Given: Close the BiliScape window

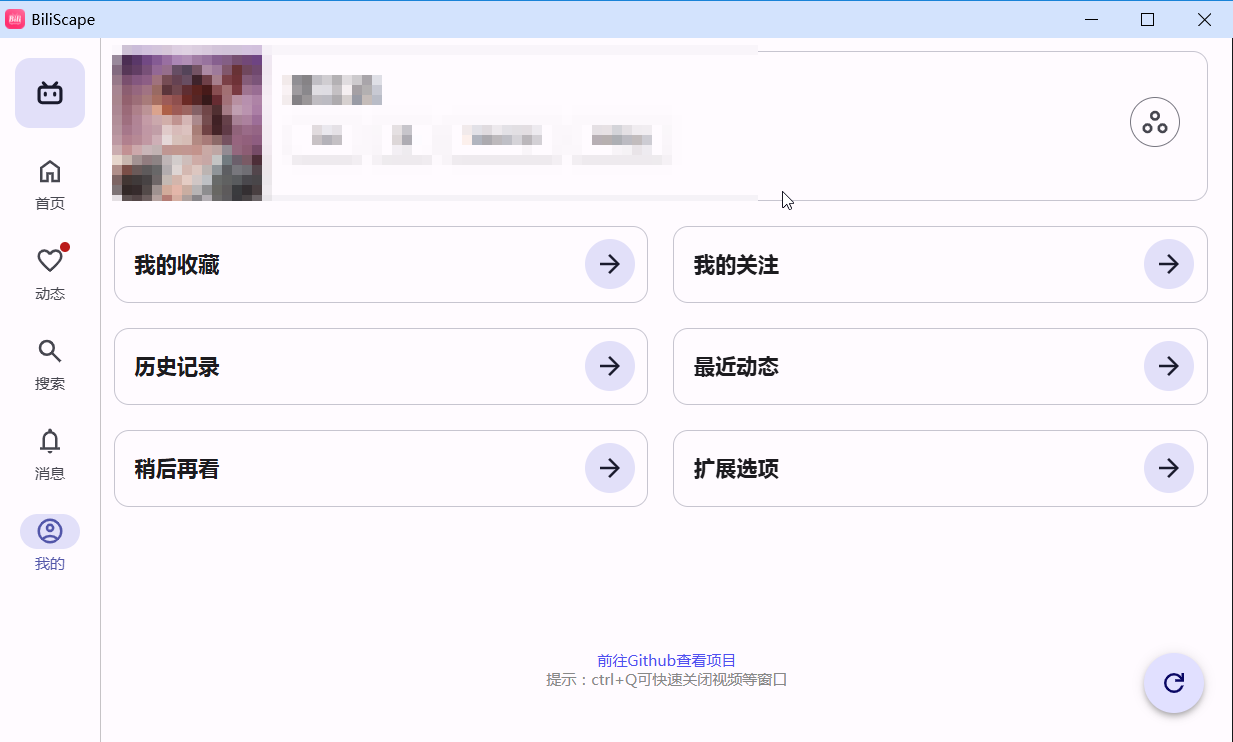Looking at the screenshot, I should pyautogui.click(x=1204, y=19).
